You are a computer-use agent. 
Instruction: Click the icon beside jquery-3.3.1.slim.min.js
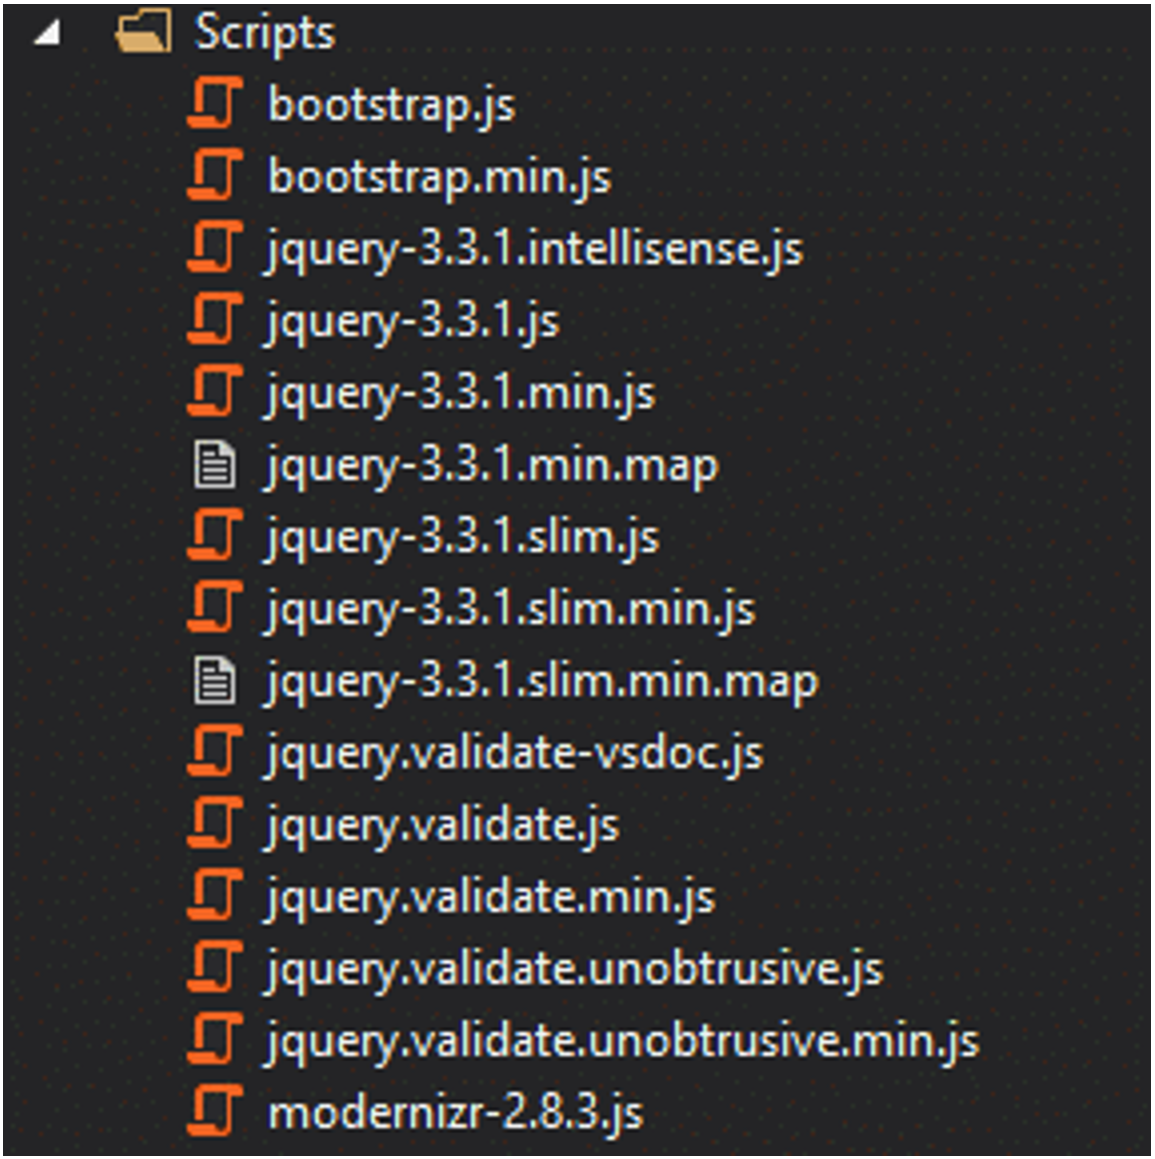pyautogui.click(x=215, y=608)
